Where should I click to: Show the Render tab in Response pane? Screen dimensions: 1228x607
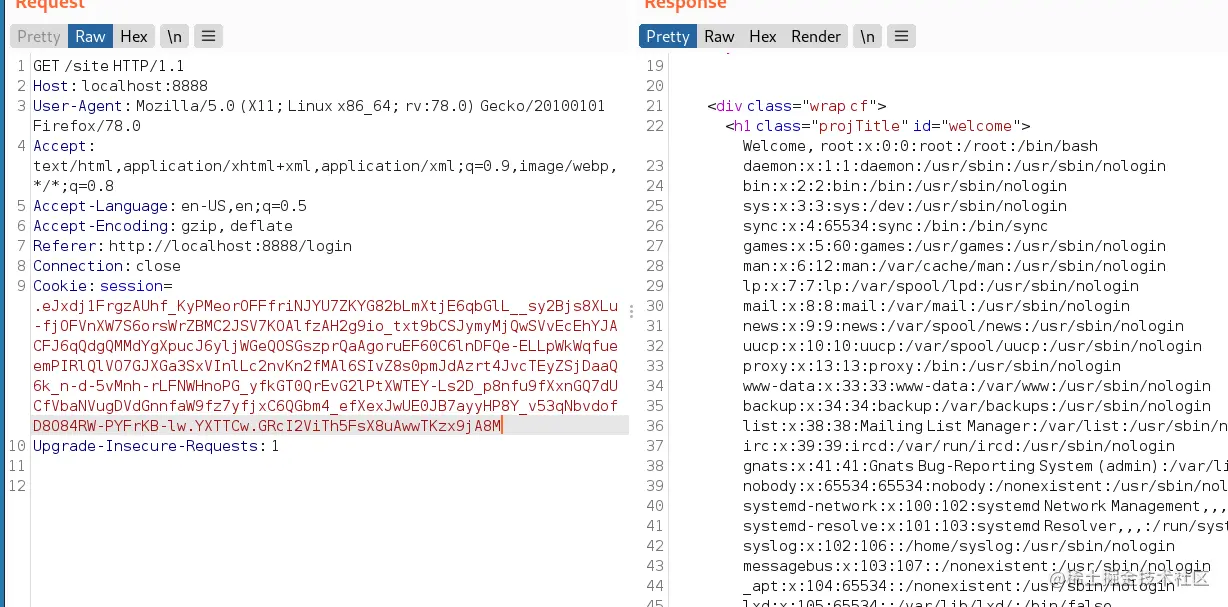coord(816,37)
